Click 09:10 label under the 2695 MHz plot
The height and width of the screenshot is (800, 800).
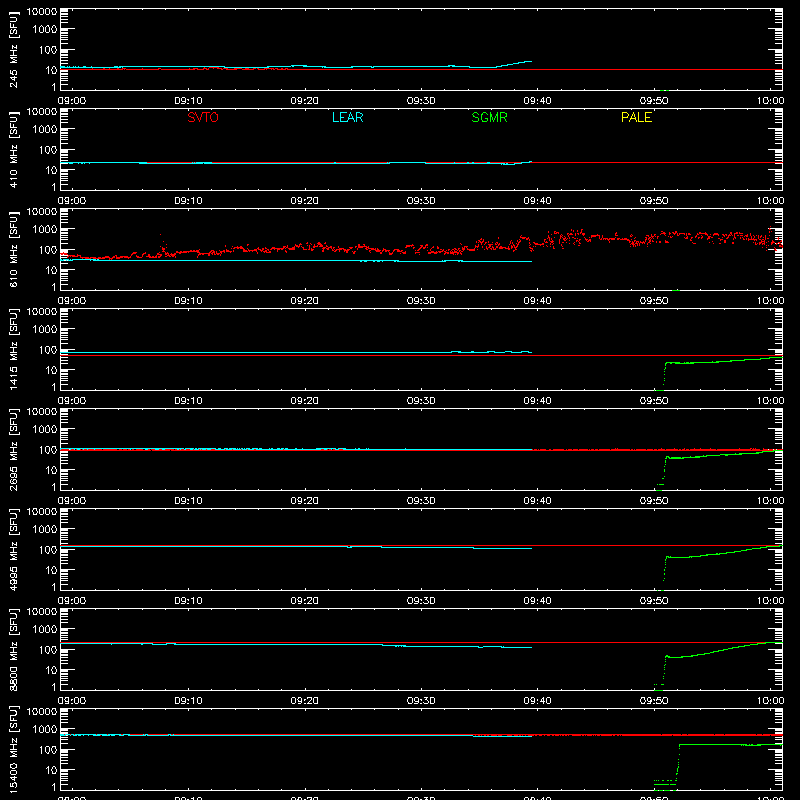pyautogui.click(x=188, y=501)
